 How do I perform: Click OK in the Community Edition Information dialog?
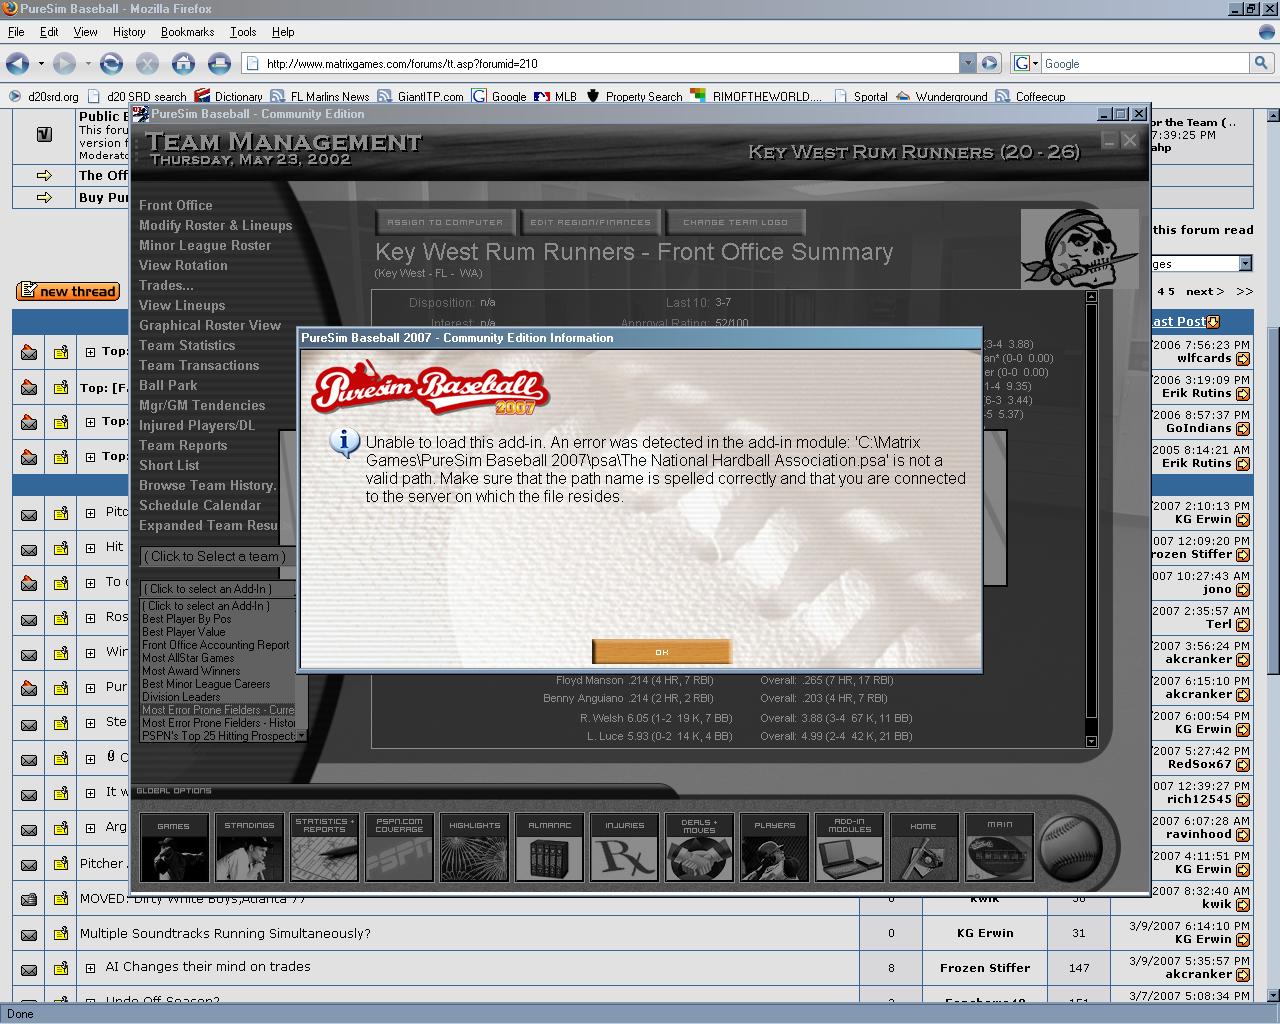pos(661,652)
